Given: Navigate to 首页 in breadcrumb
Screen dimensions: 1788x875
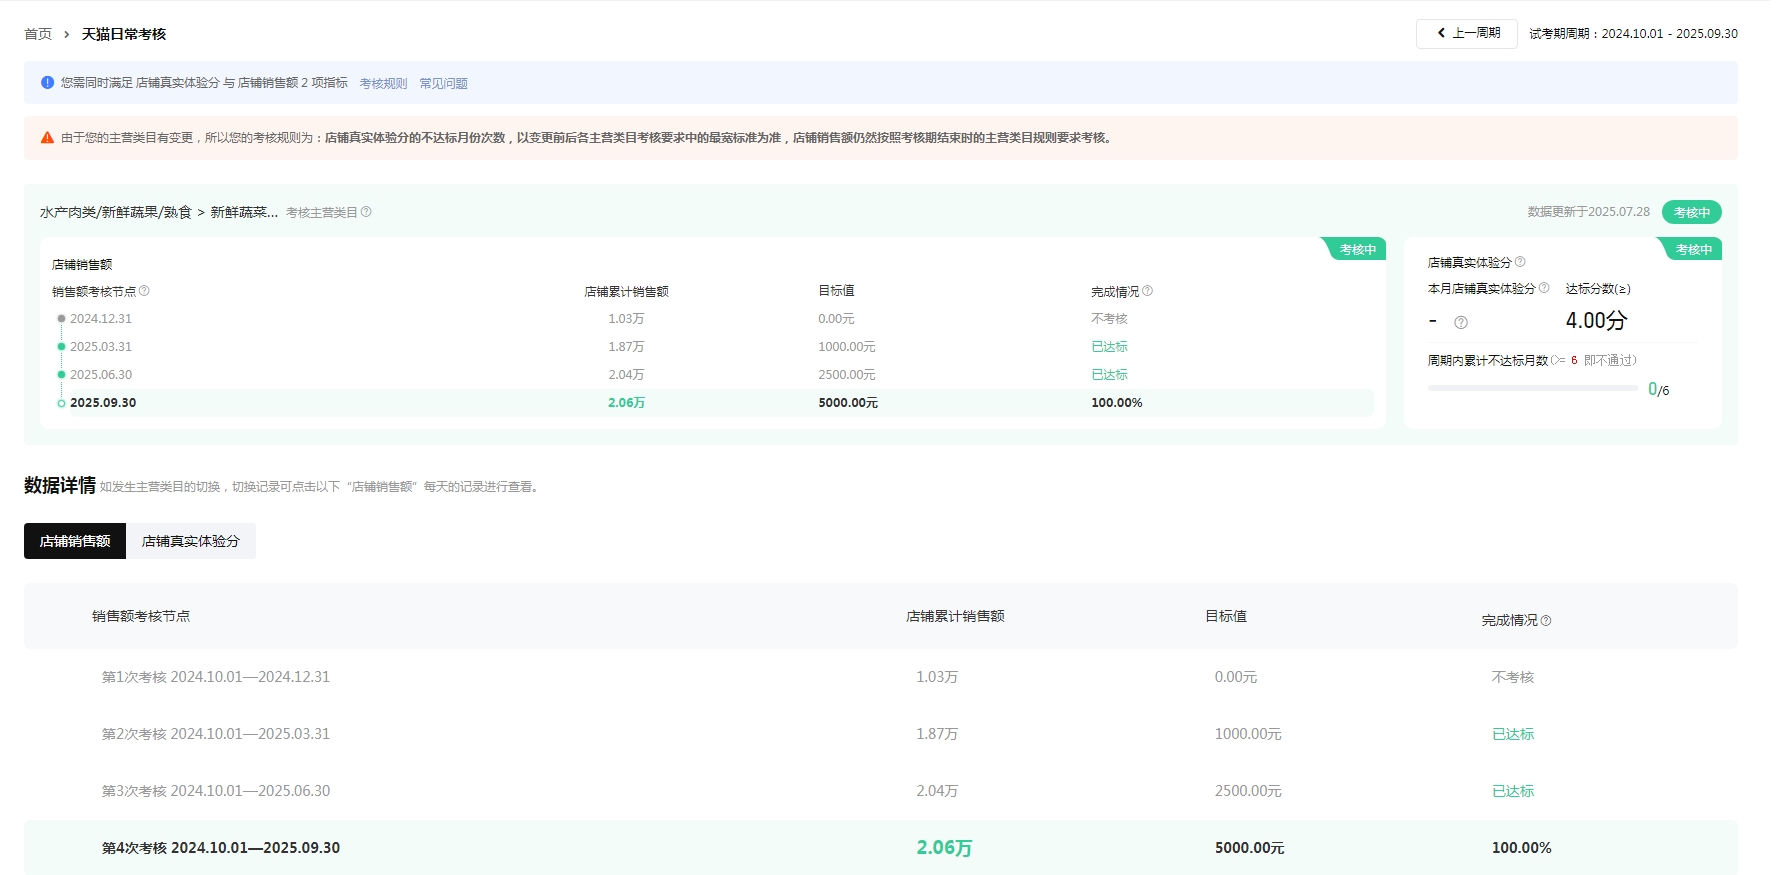Looking at the screenshot, I should click(x=38, y=34).
